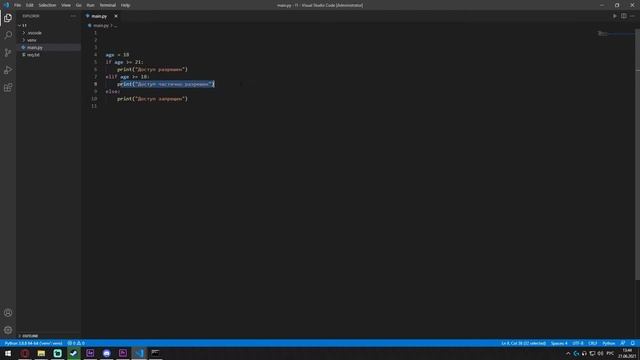Screen dimensions: 640x360
Task: Open status bar errors and warnings indicator
Action: coord(76,343)
